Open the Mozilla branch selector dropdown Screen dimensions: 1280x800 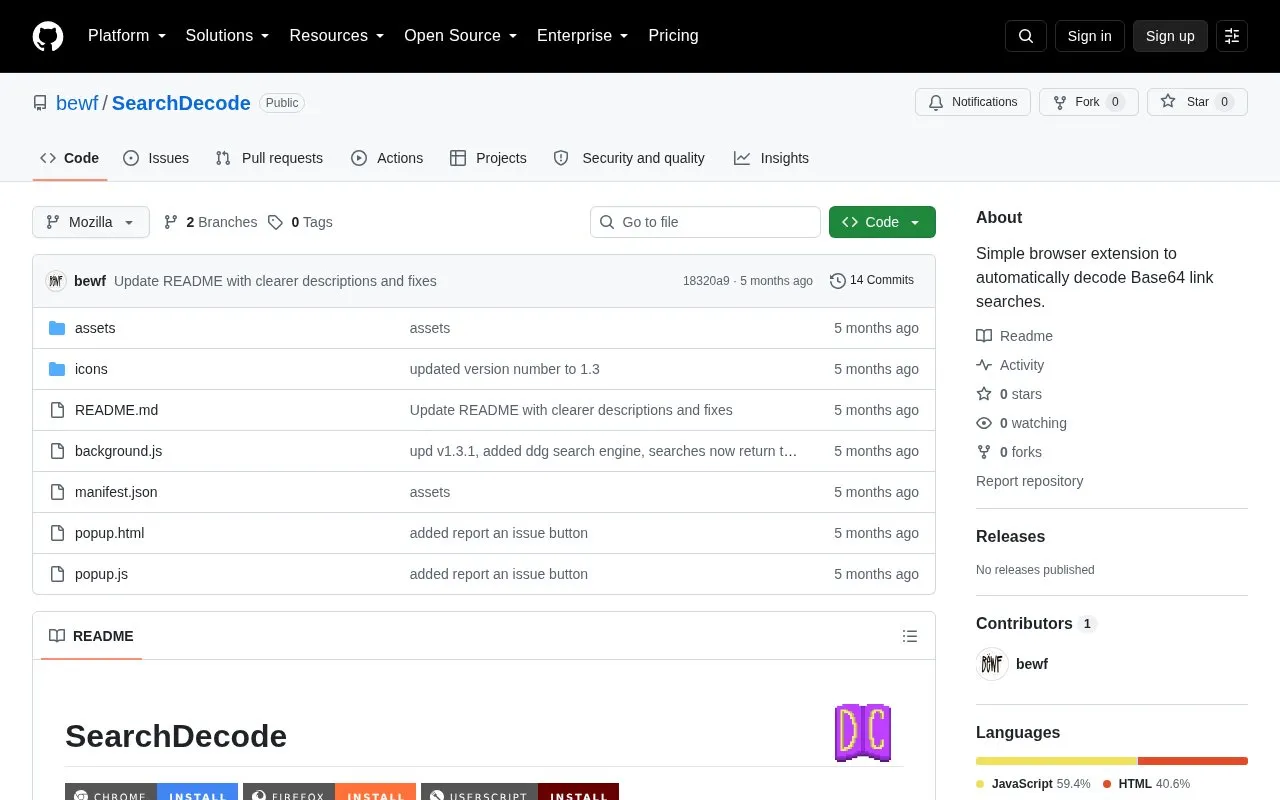[91, 222]
